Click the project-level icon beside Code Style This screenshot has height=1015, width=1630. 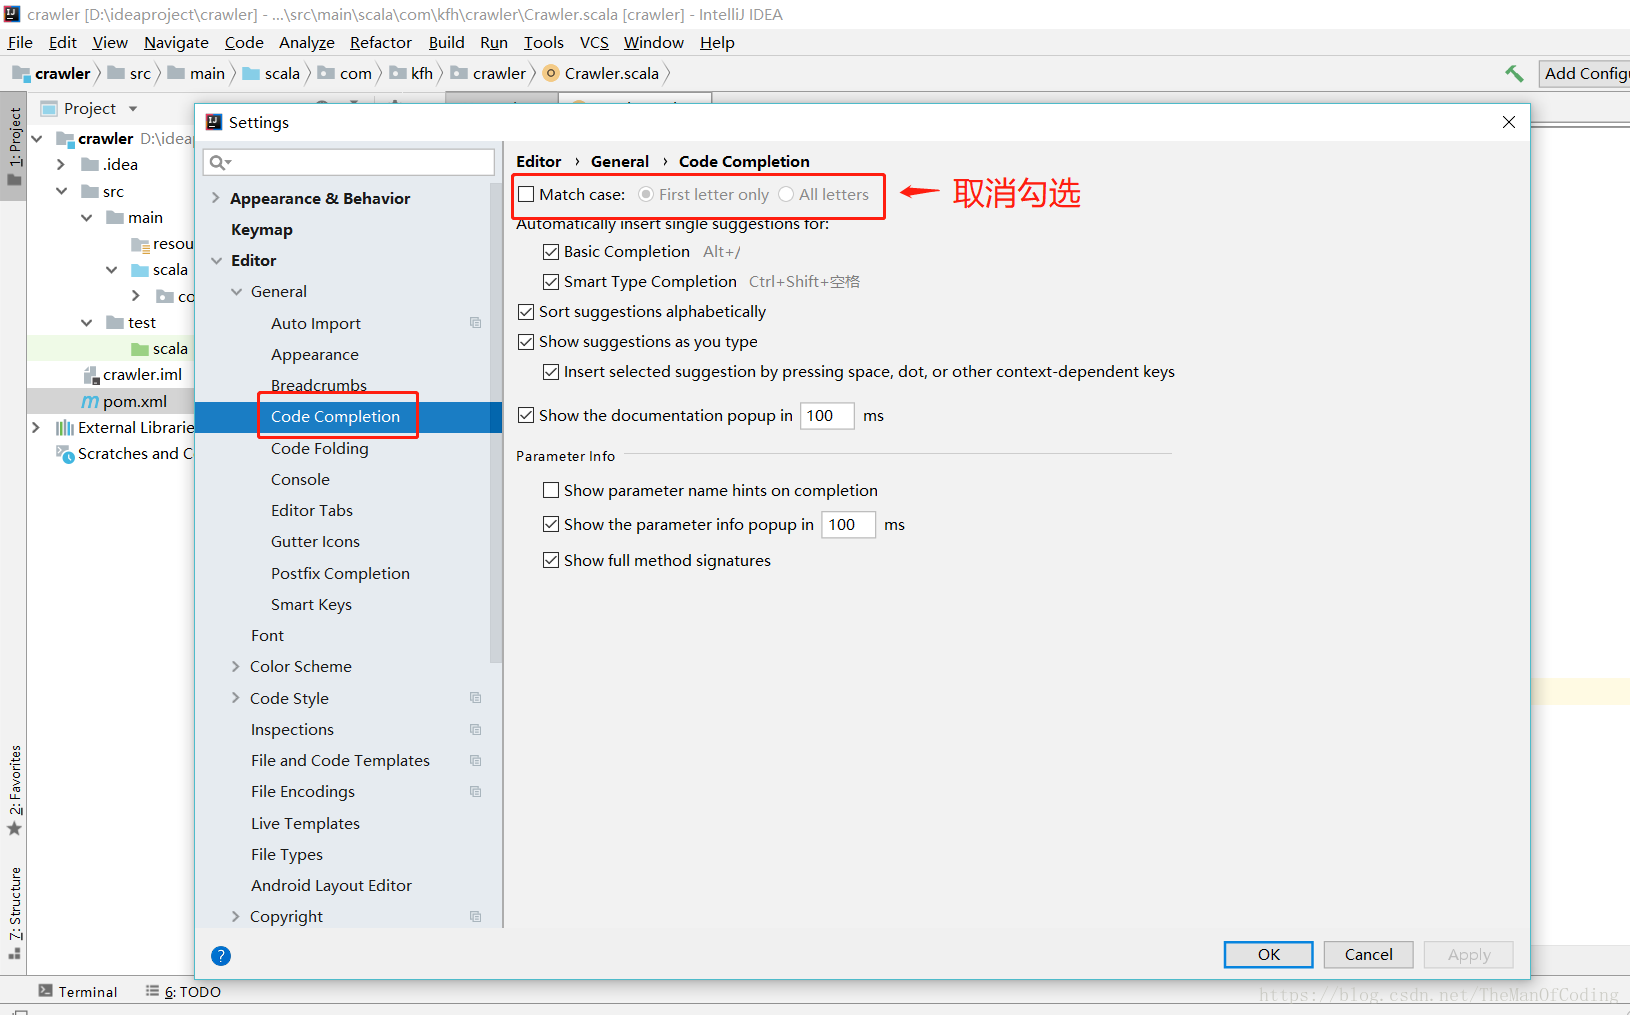(x=476, y=698)
